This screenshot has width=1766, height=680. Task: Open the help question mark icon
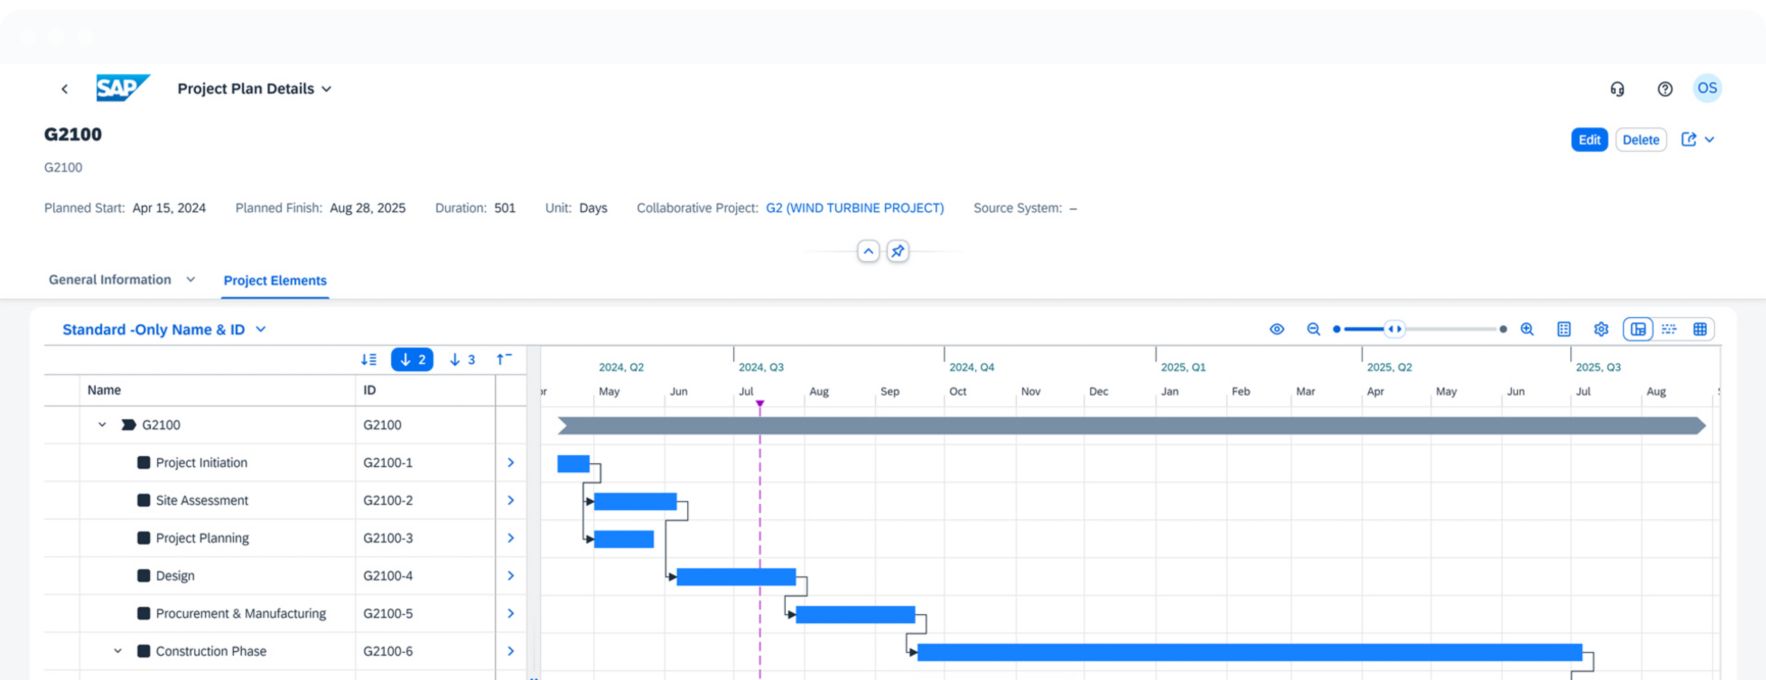1665,89
